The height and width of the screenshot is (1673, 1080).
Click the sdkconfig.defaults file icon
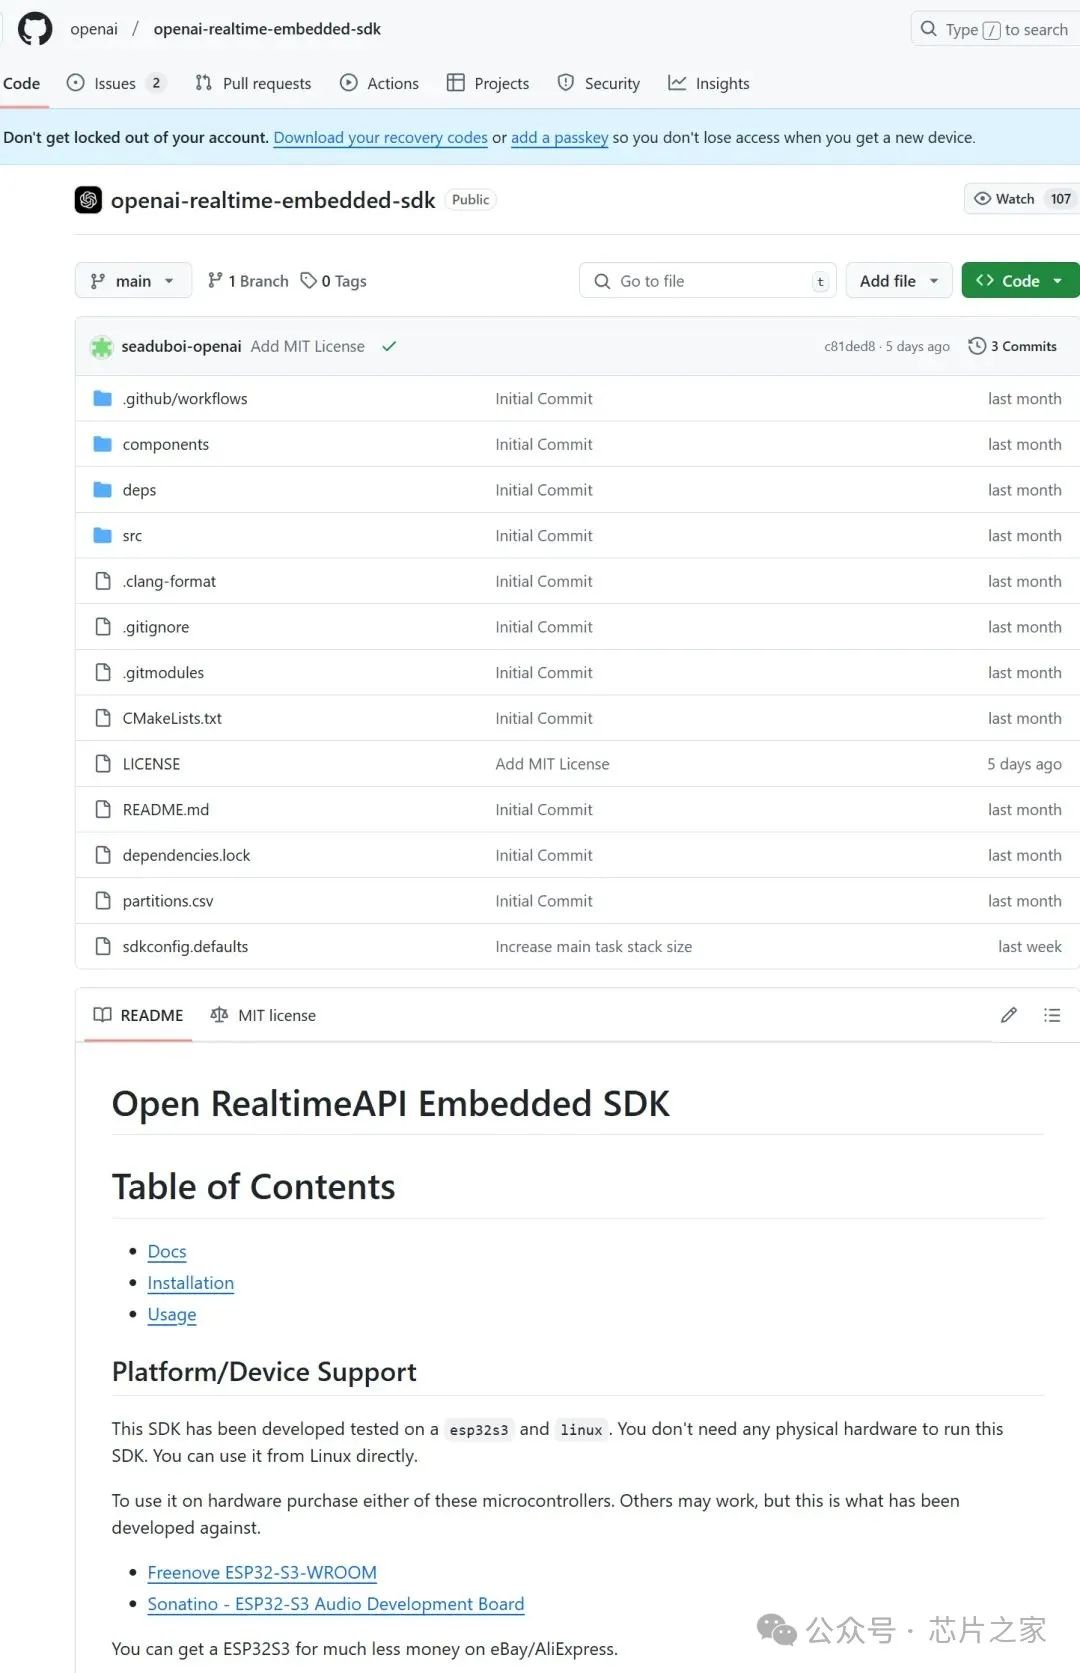pyautogui.click(x=102, y=946)
